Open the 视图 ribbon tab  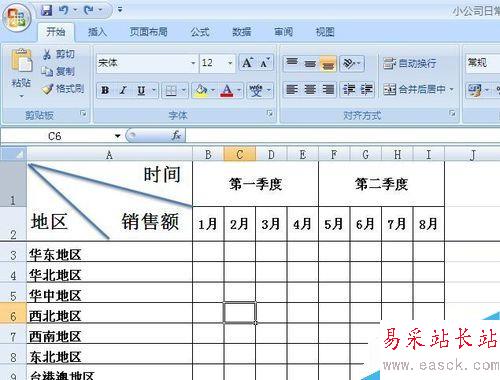point(325,32)
